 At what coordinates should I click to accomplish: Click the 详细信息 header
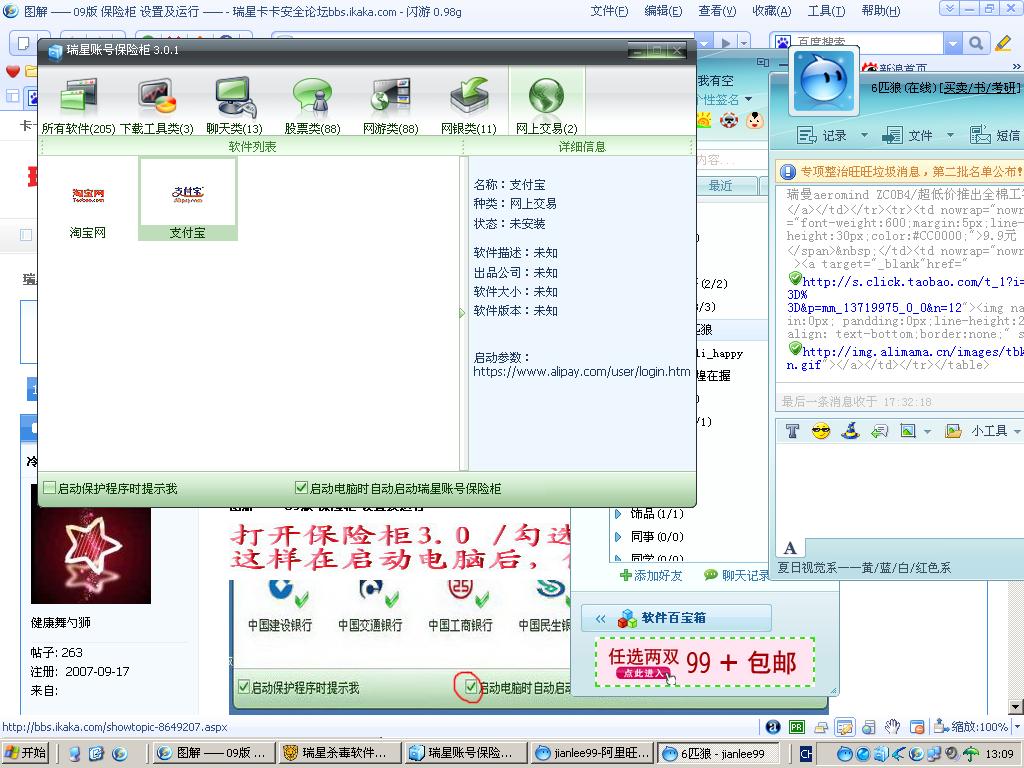[582, 146]
